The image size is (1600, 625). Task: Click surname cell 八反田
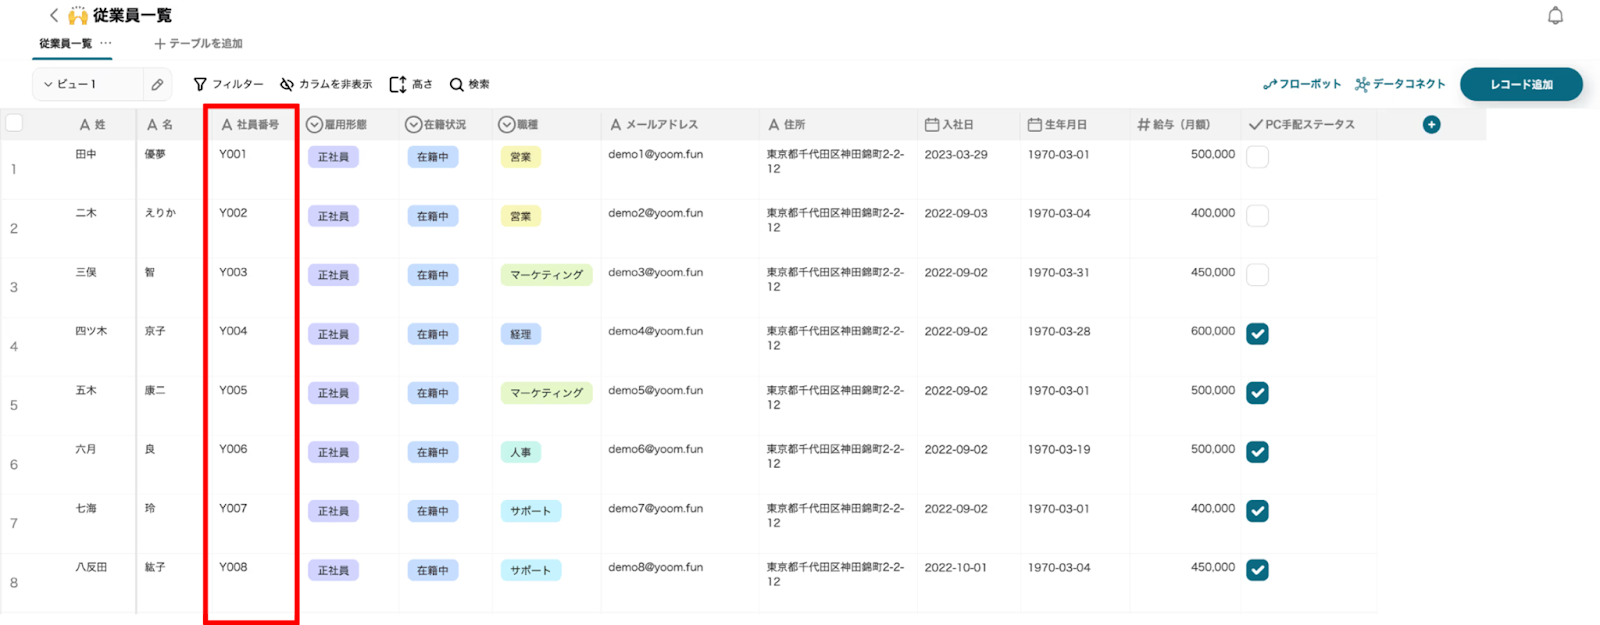(91, 567)
